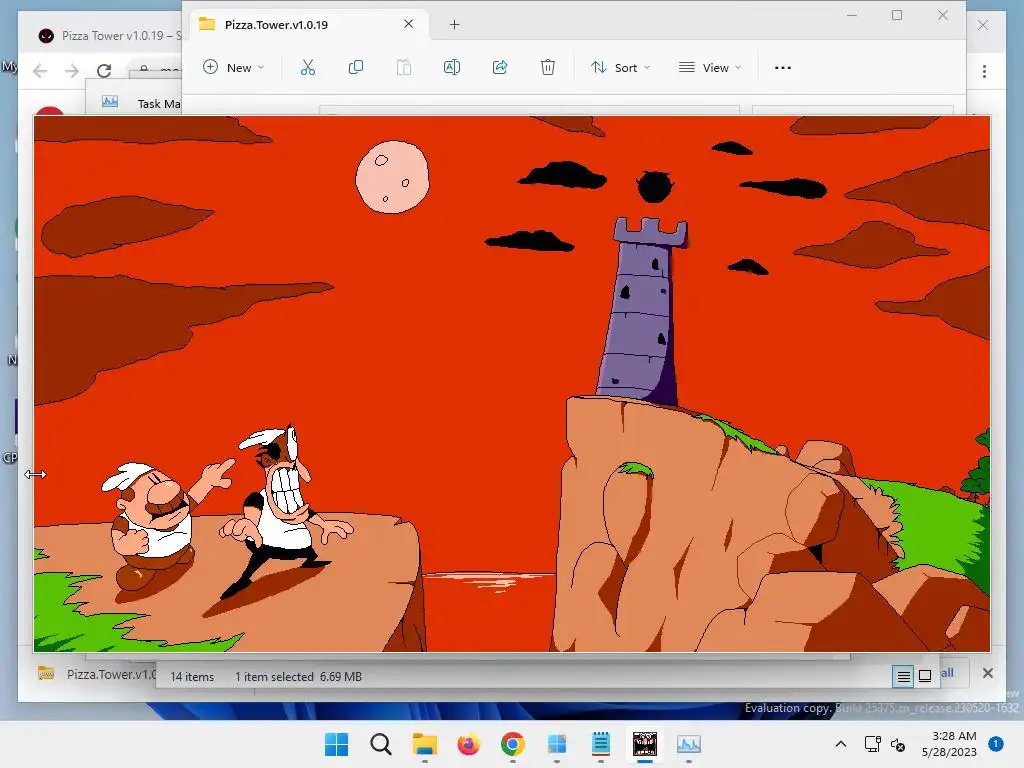Close the browser downloads bar

[987, 673]
